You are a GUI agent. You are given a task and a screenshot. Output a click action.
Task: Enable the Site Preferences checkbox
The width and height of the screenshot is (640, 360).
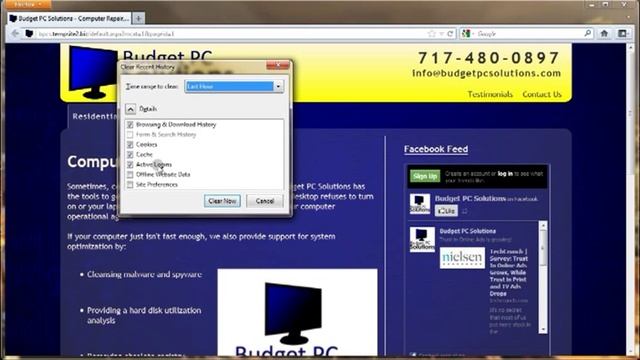pyautogui.click(x=130, y=184)
